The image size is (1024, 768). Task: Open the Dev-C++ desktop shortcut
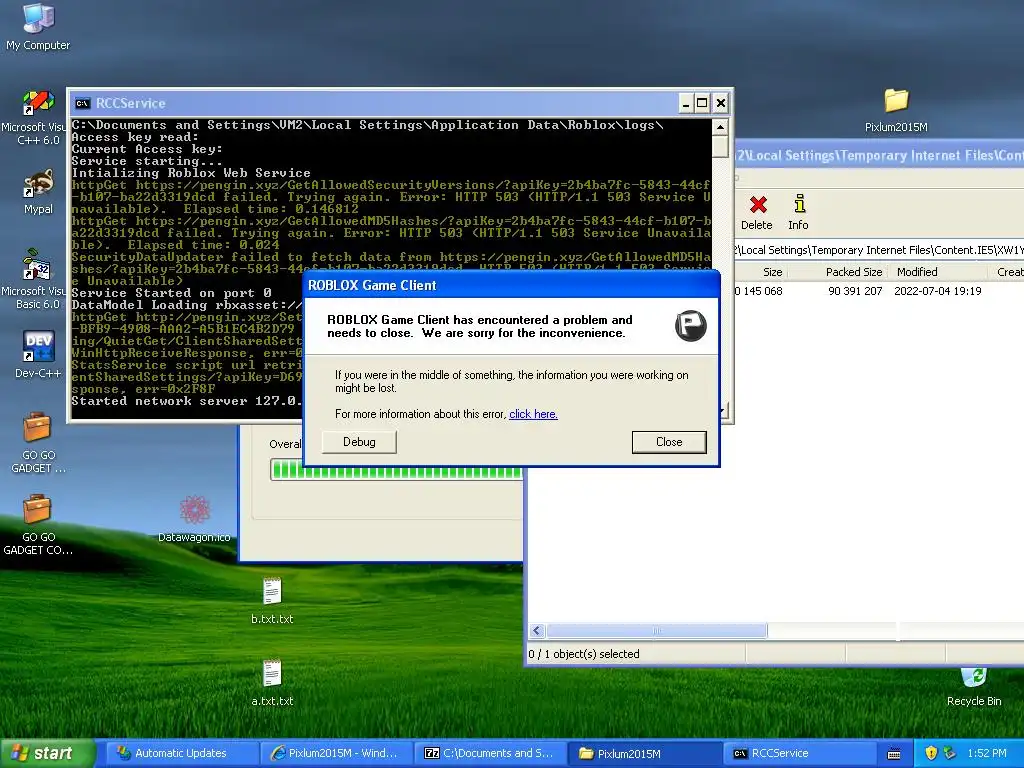pyautogui.click(x=38, y=354)
